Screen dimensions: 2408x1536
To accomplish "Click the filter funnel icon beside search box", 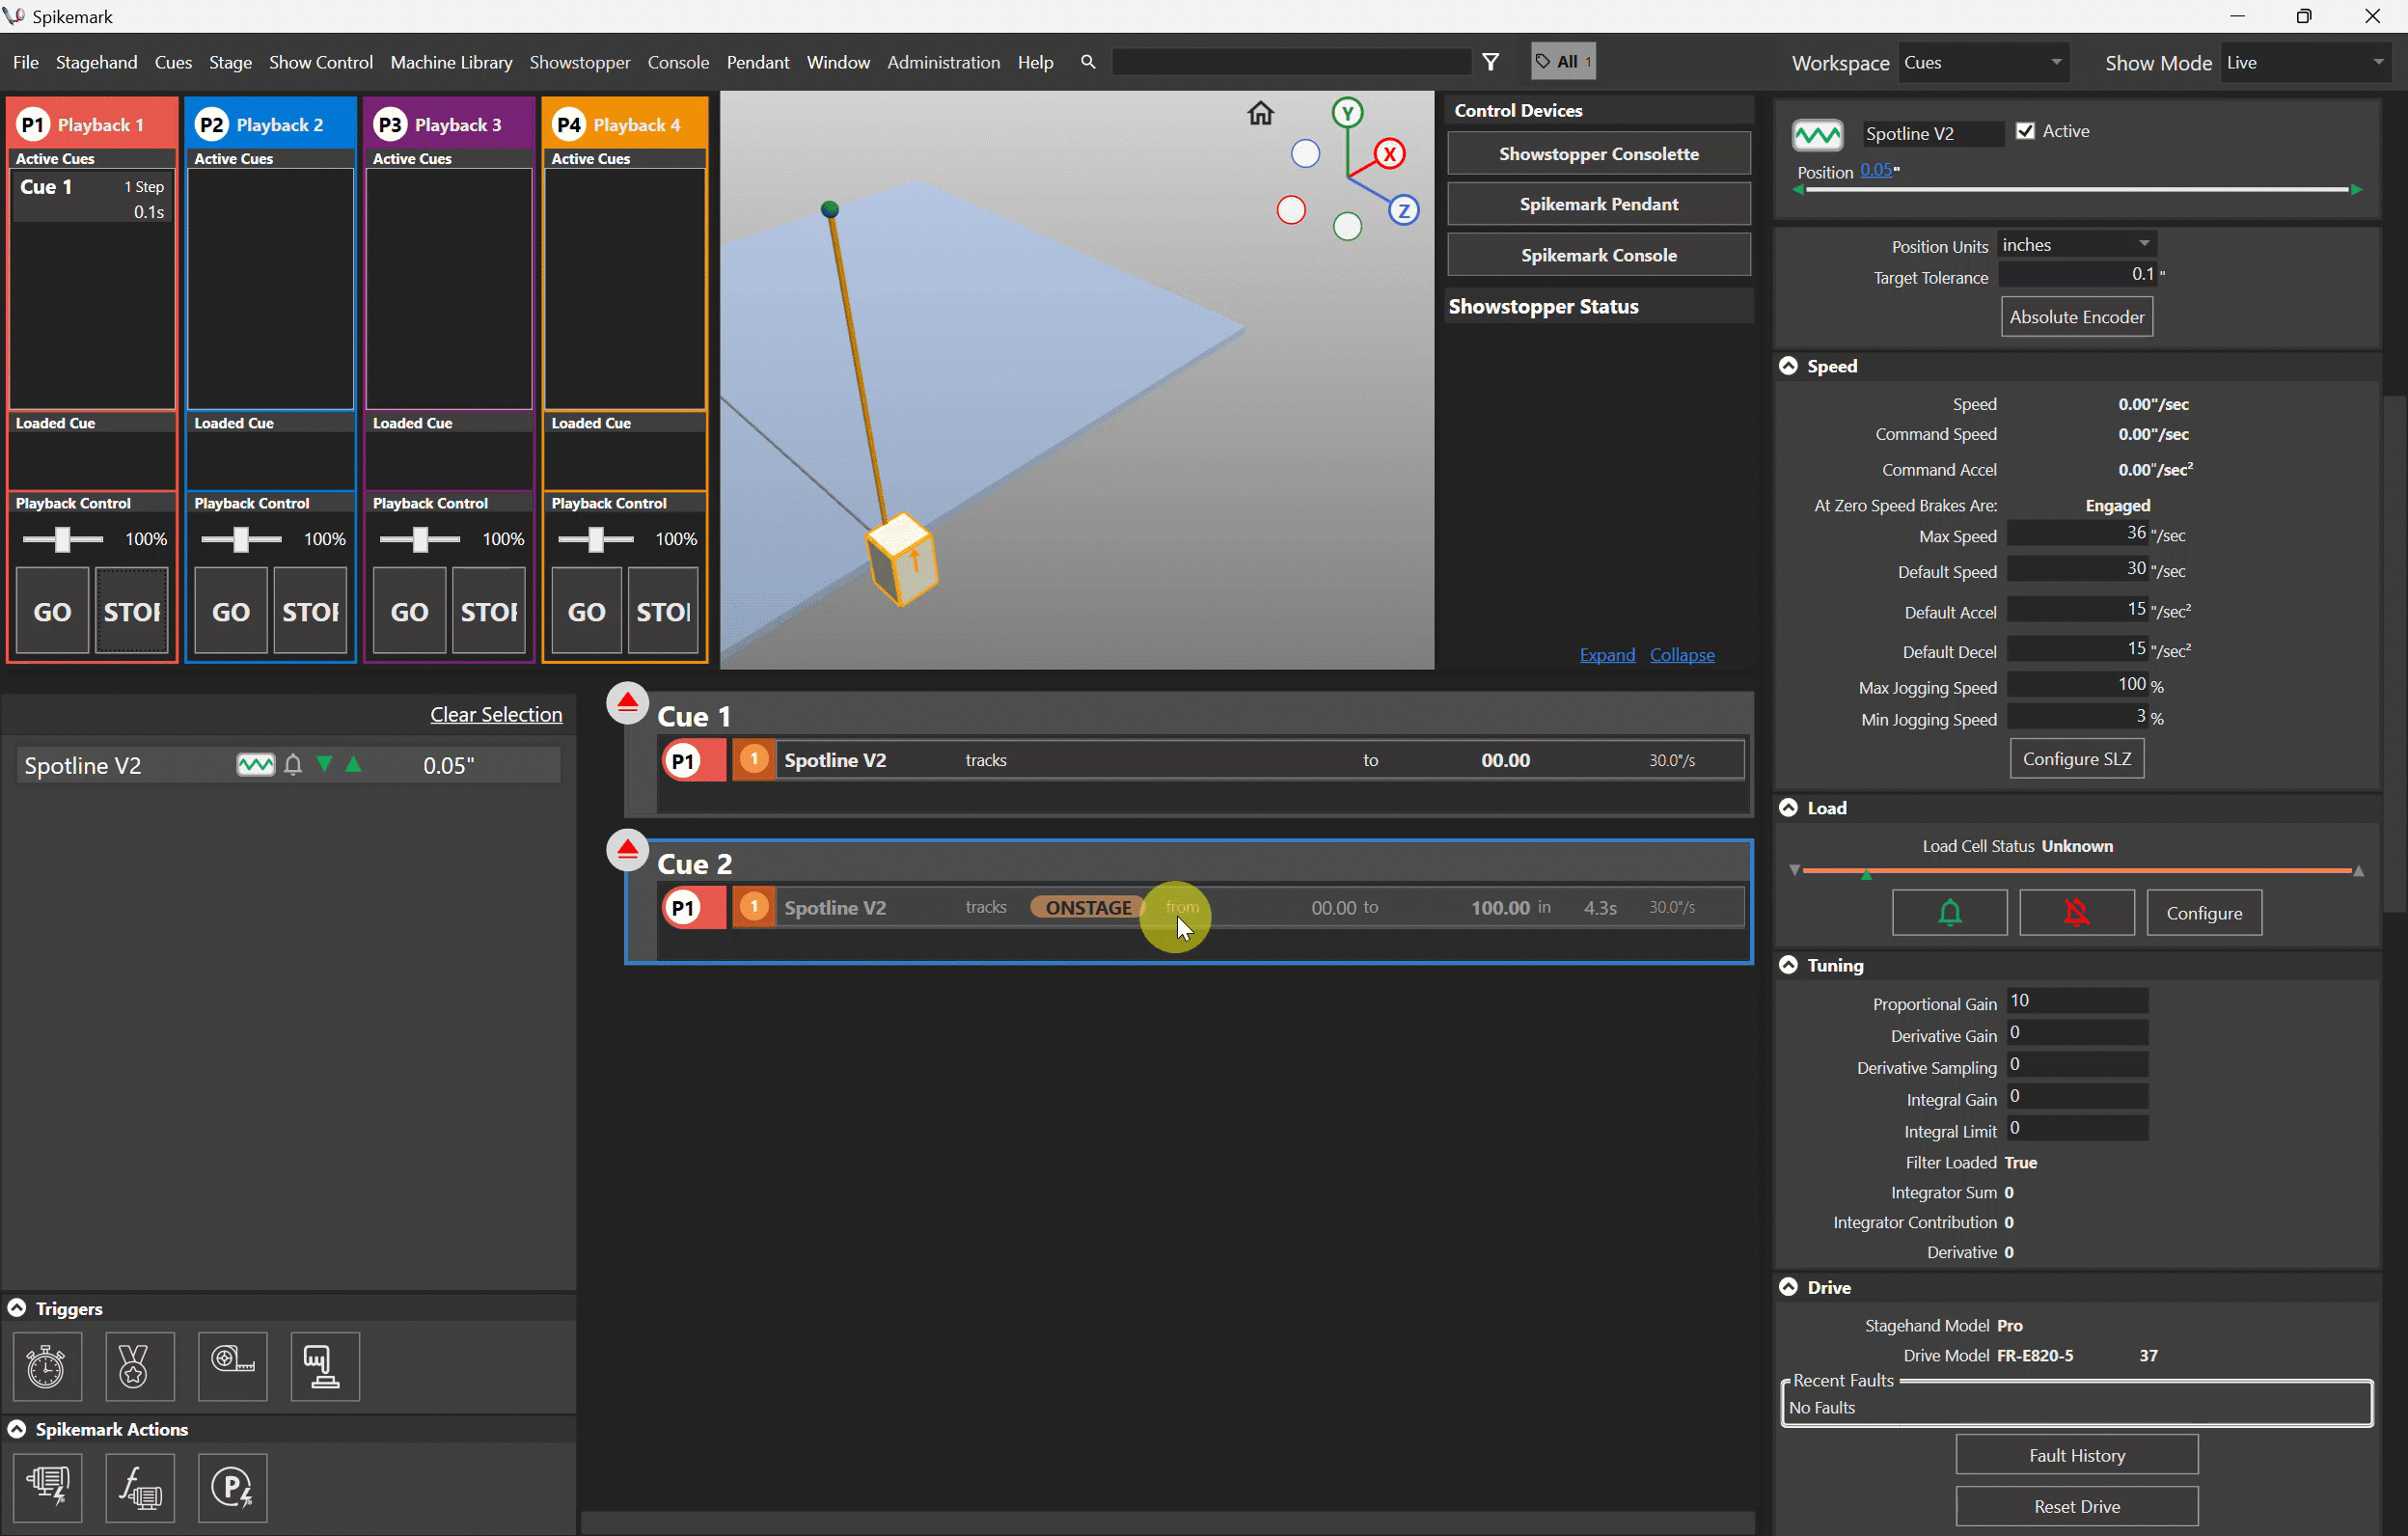I will pos(1490,62).
